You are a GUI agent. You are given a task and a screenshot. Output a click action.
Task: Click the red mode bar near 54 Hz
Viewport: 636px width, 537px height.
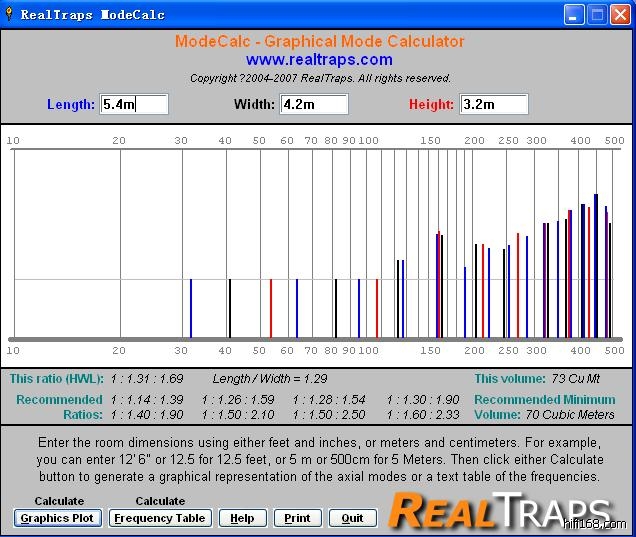coord(271,308)
